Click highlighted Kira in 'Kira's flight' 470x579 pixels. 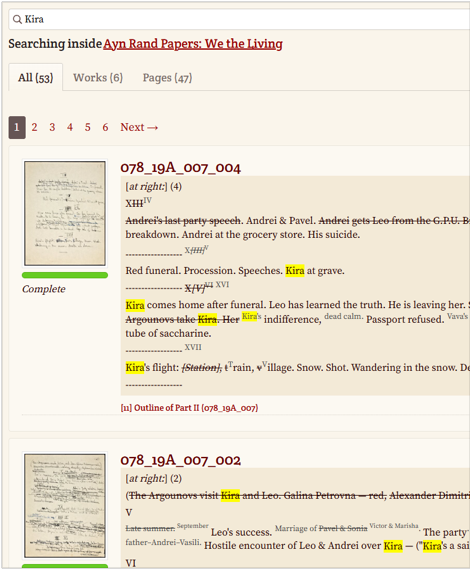pyautogui.click(x=135, y=368)
